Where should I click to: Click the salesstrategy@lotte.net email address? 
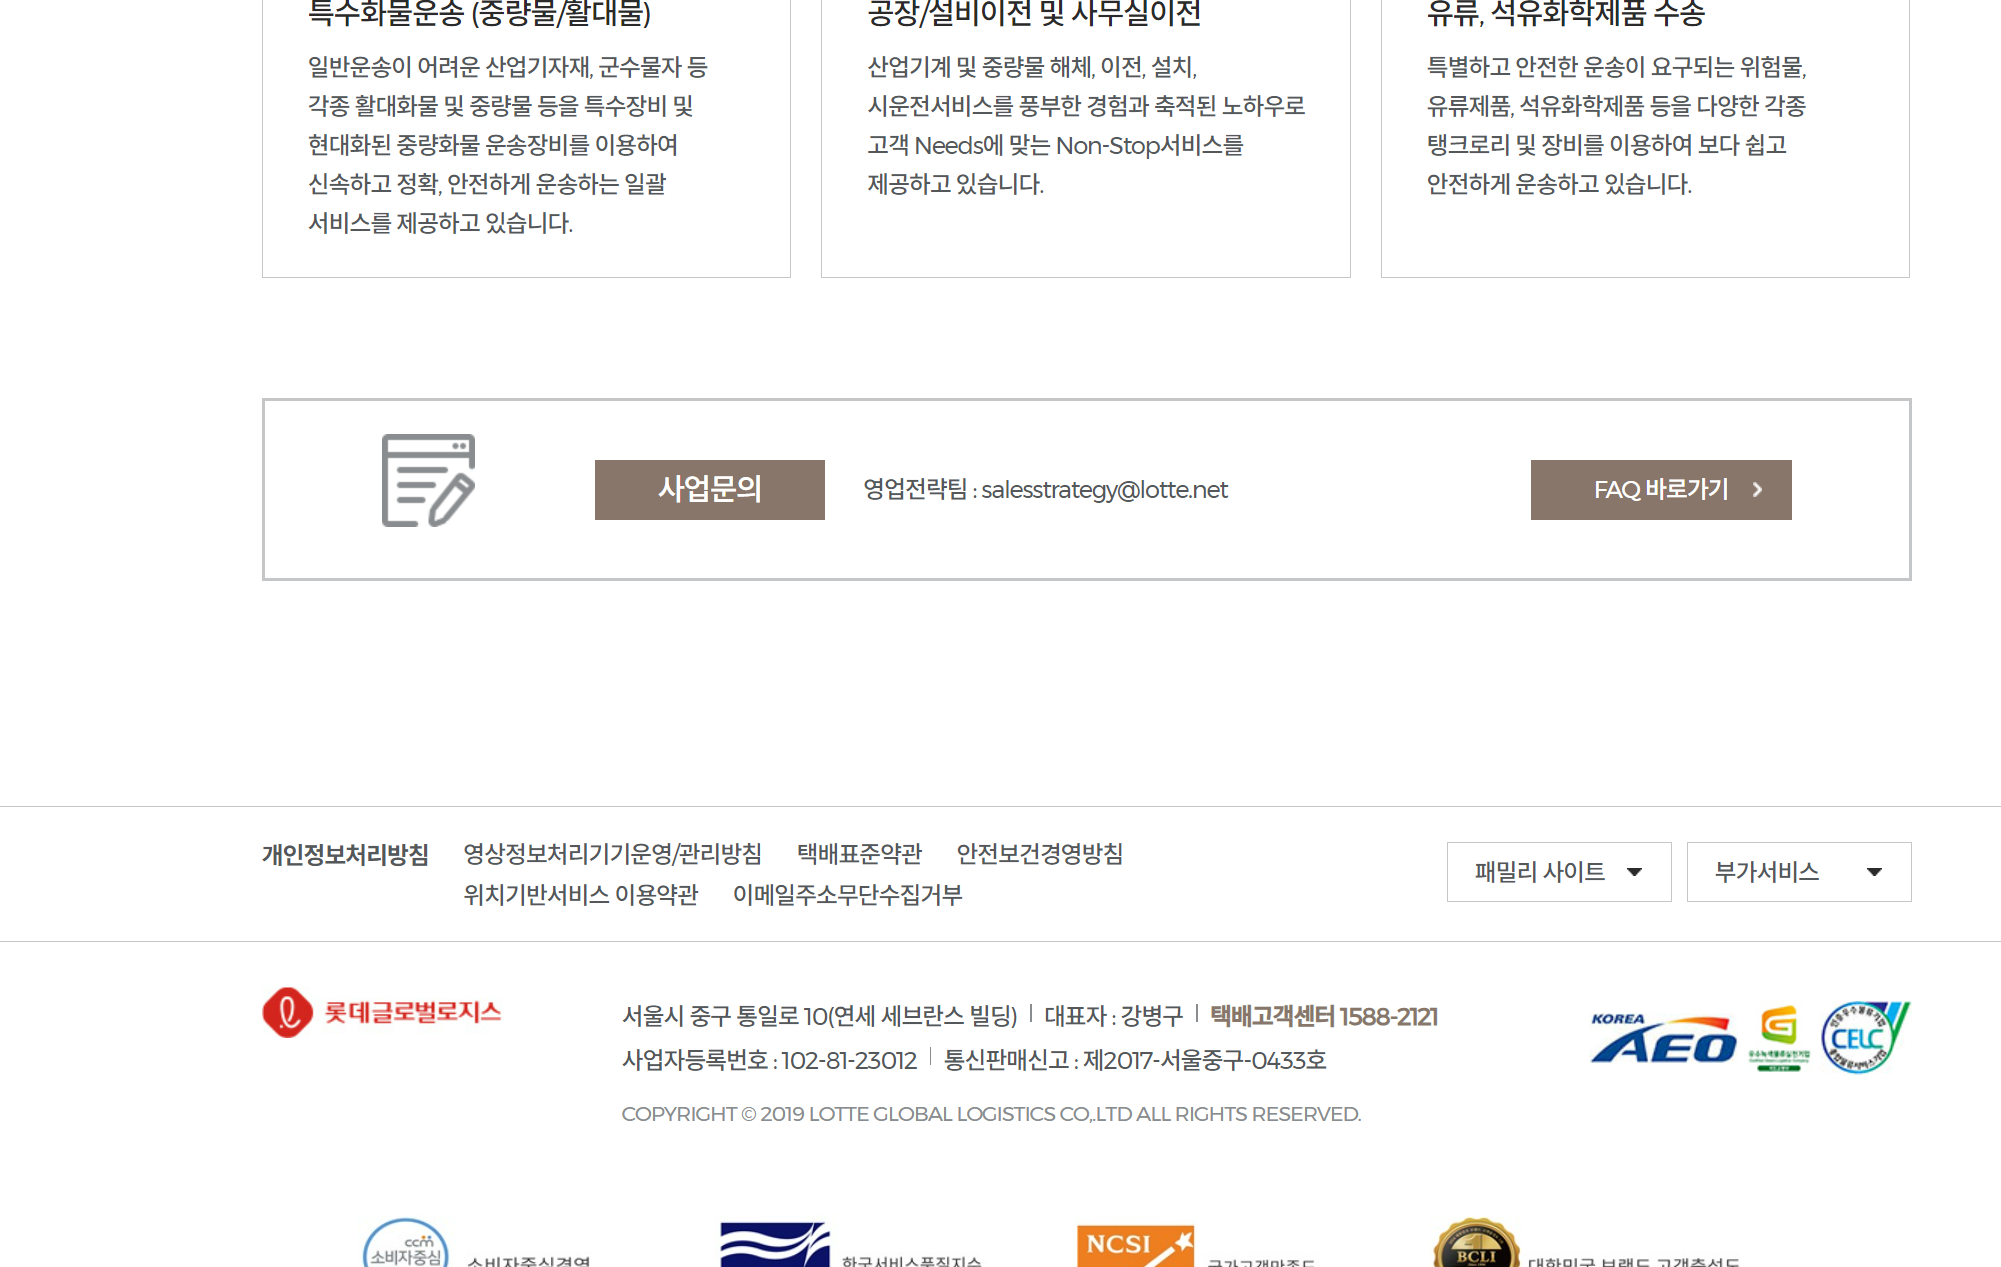pos(1104,490)
